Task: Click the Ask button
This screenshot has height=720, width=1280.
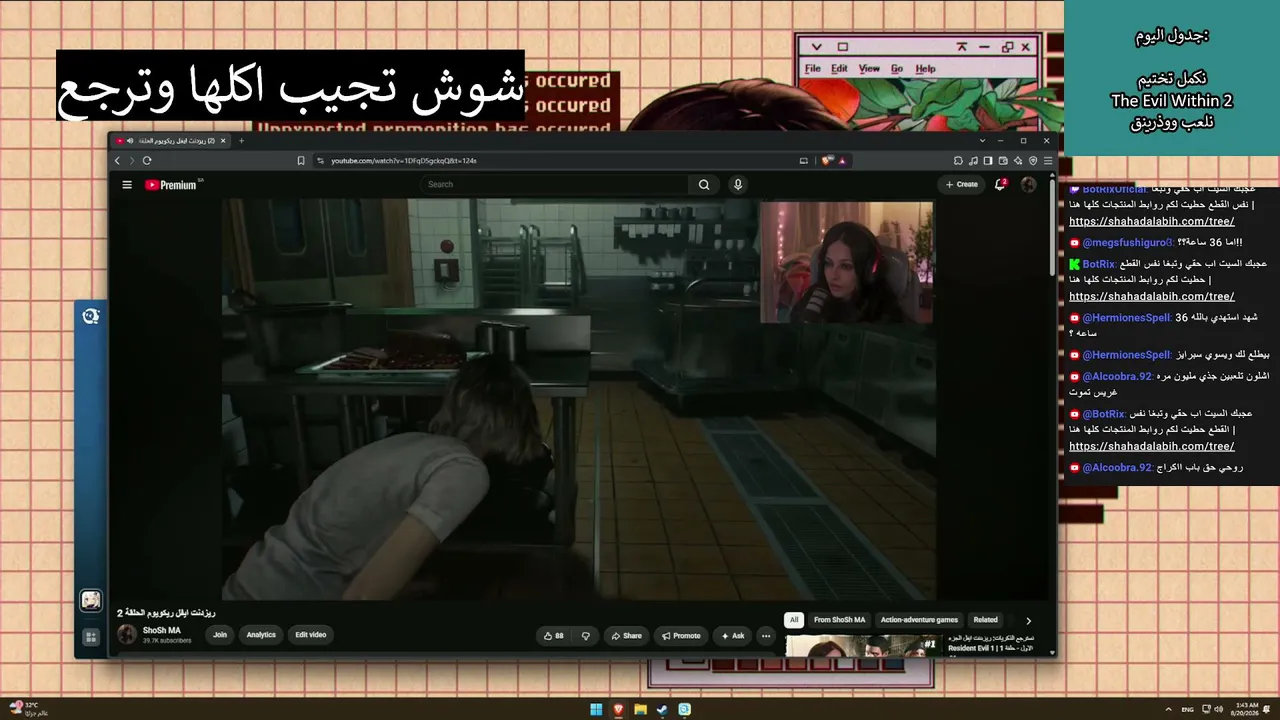Action: tap(732, 636)
